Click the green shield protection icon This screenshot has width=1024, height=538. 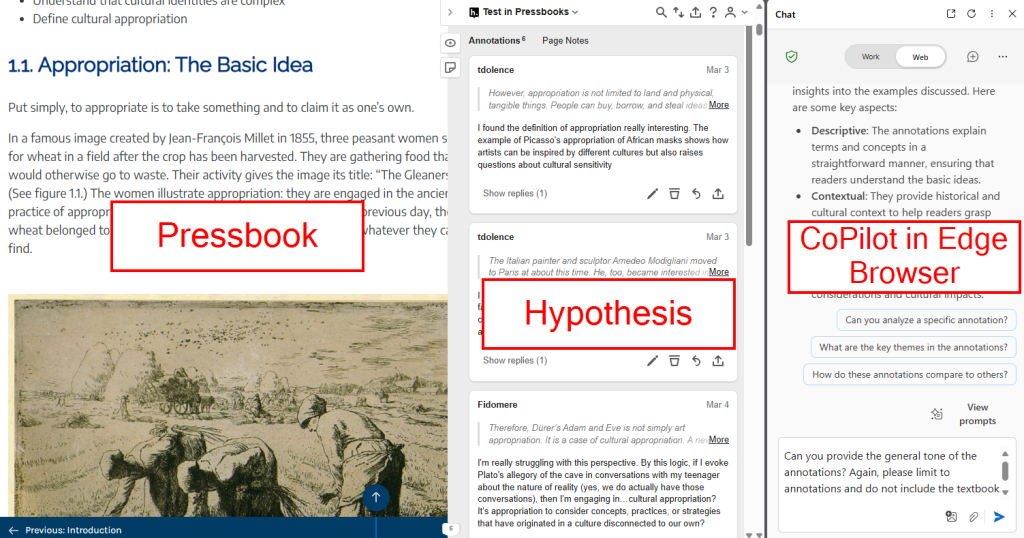[x=792, y=57]
